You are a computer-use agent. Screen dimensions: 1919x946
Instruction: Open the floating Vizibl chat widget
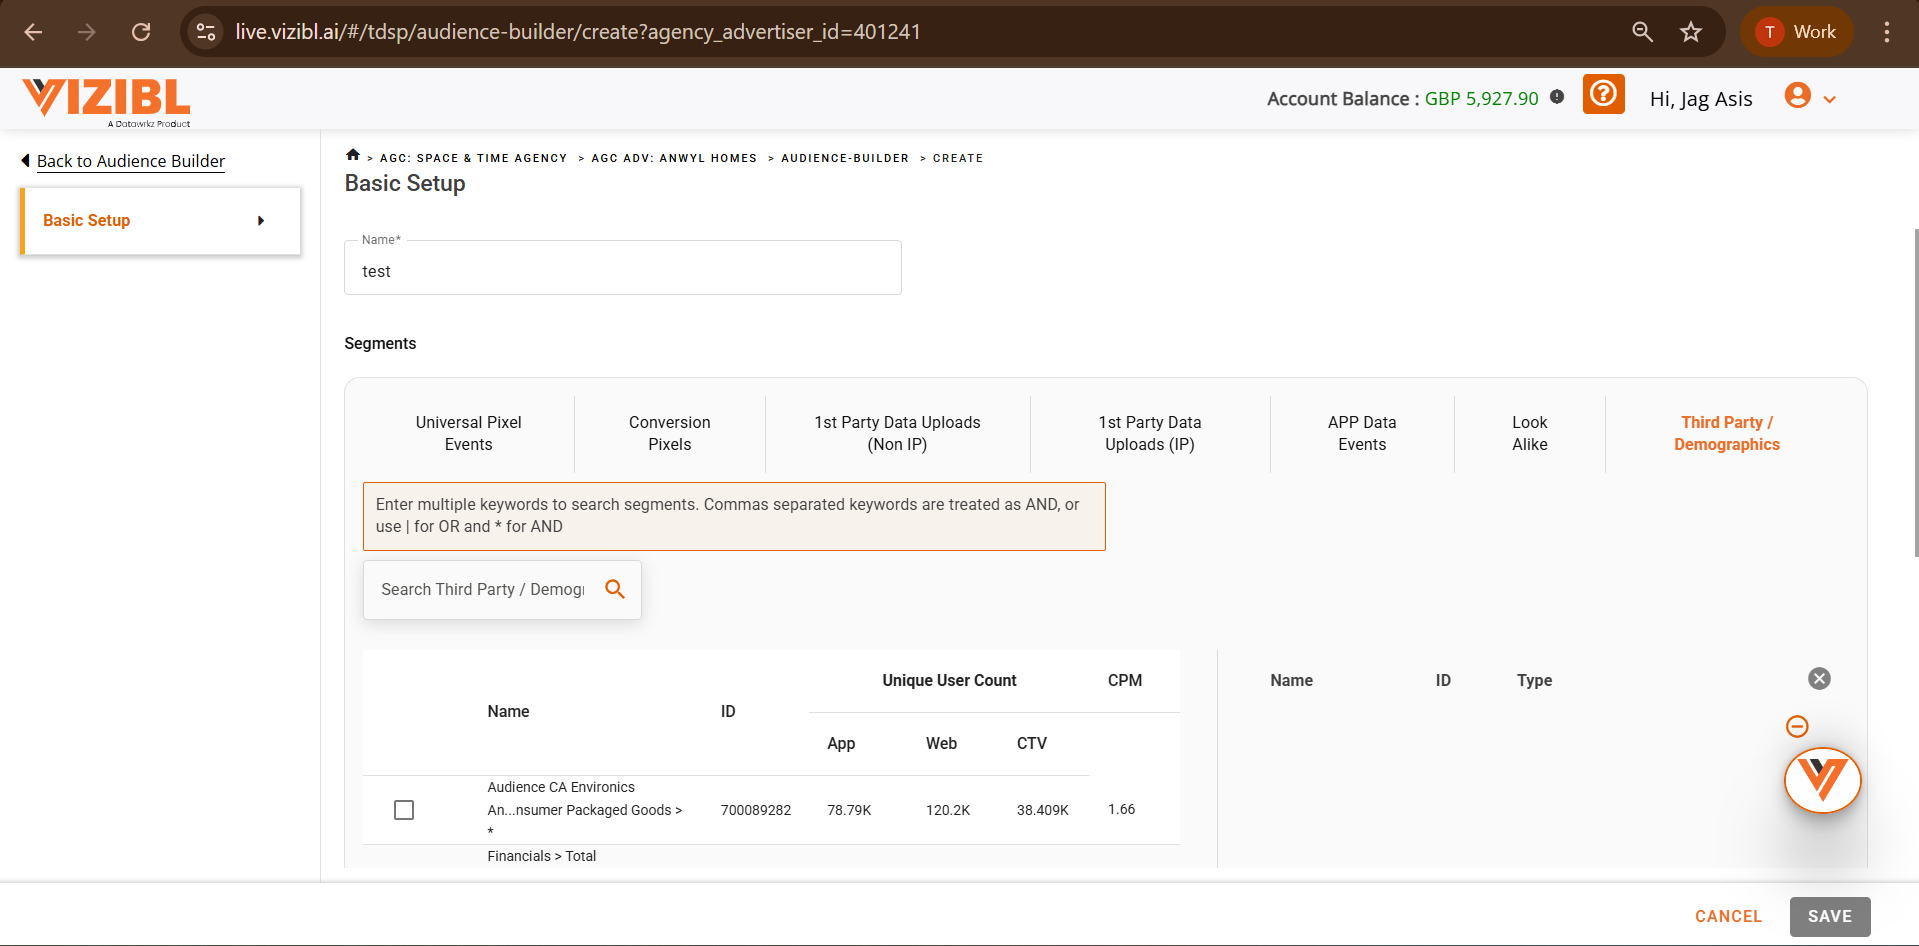1822,781
